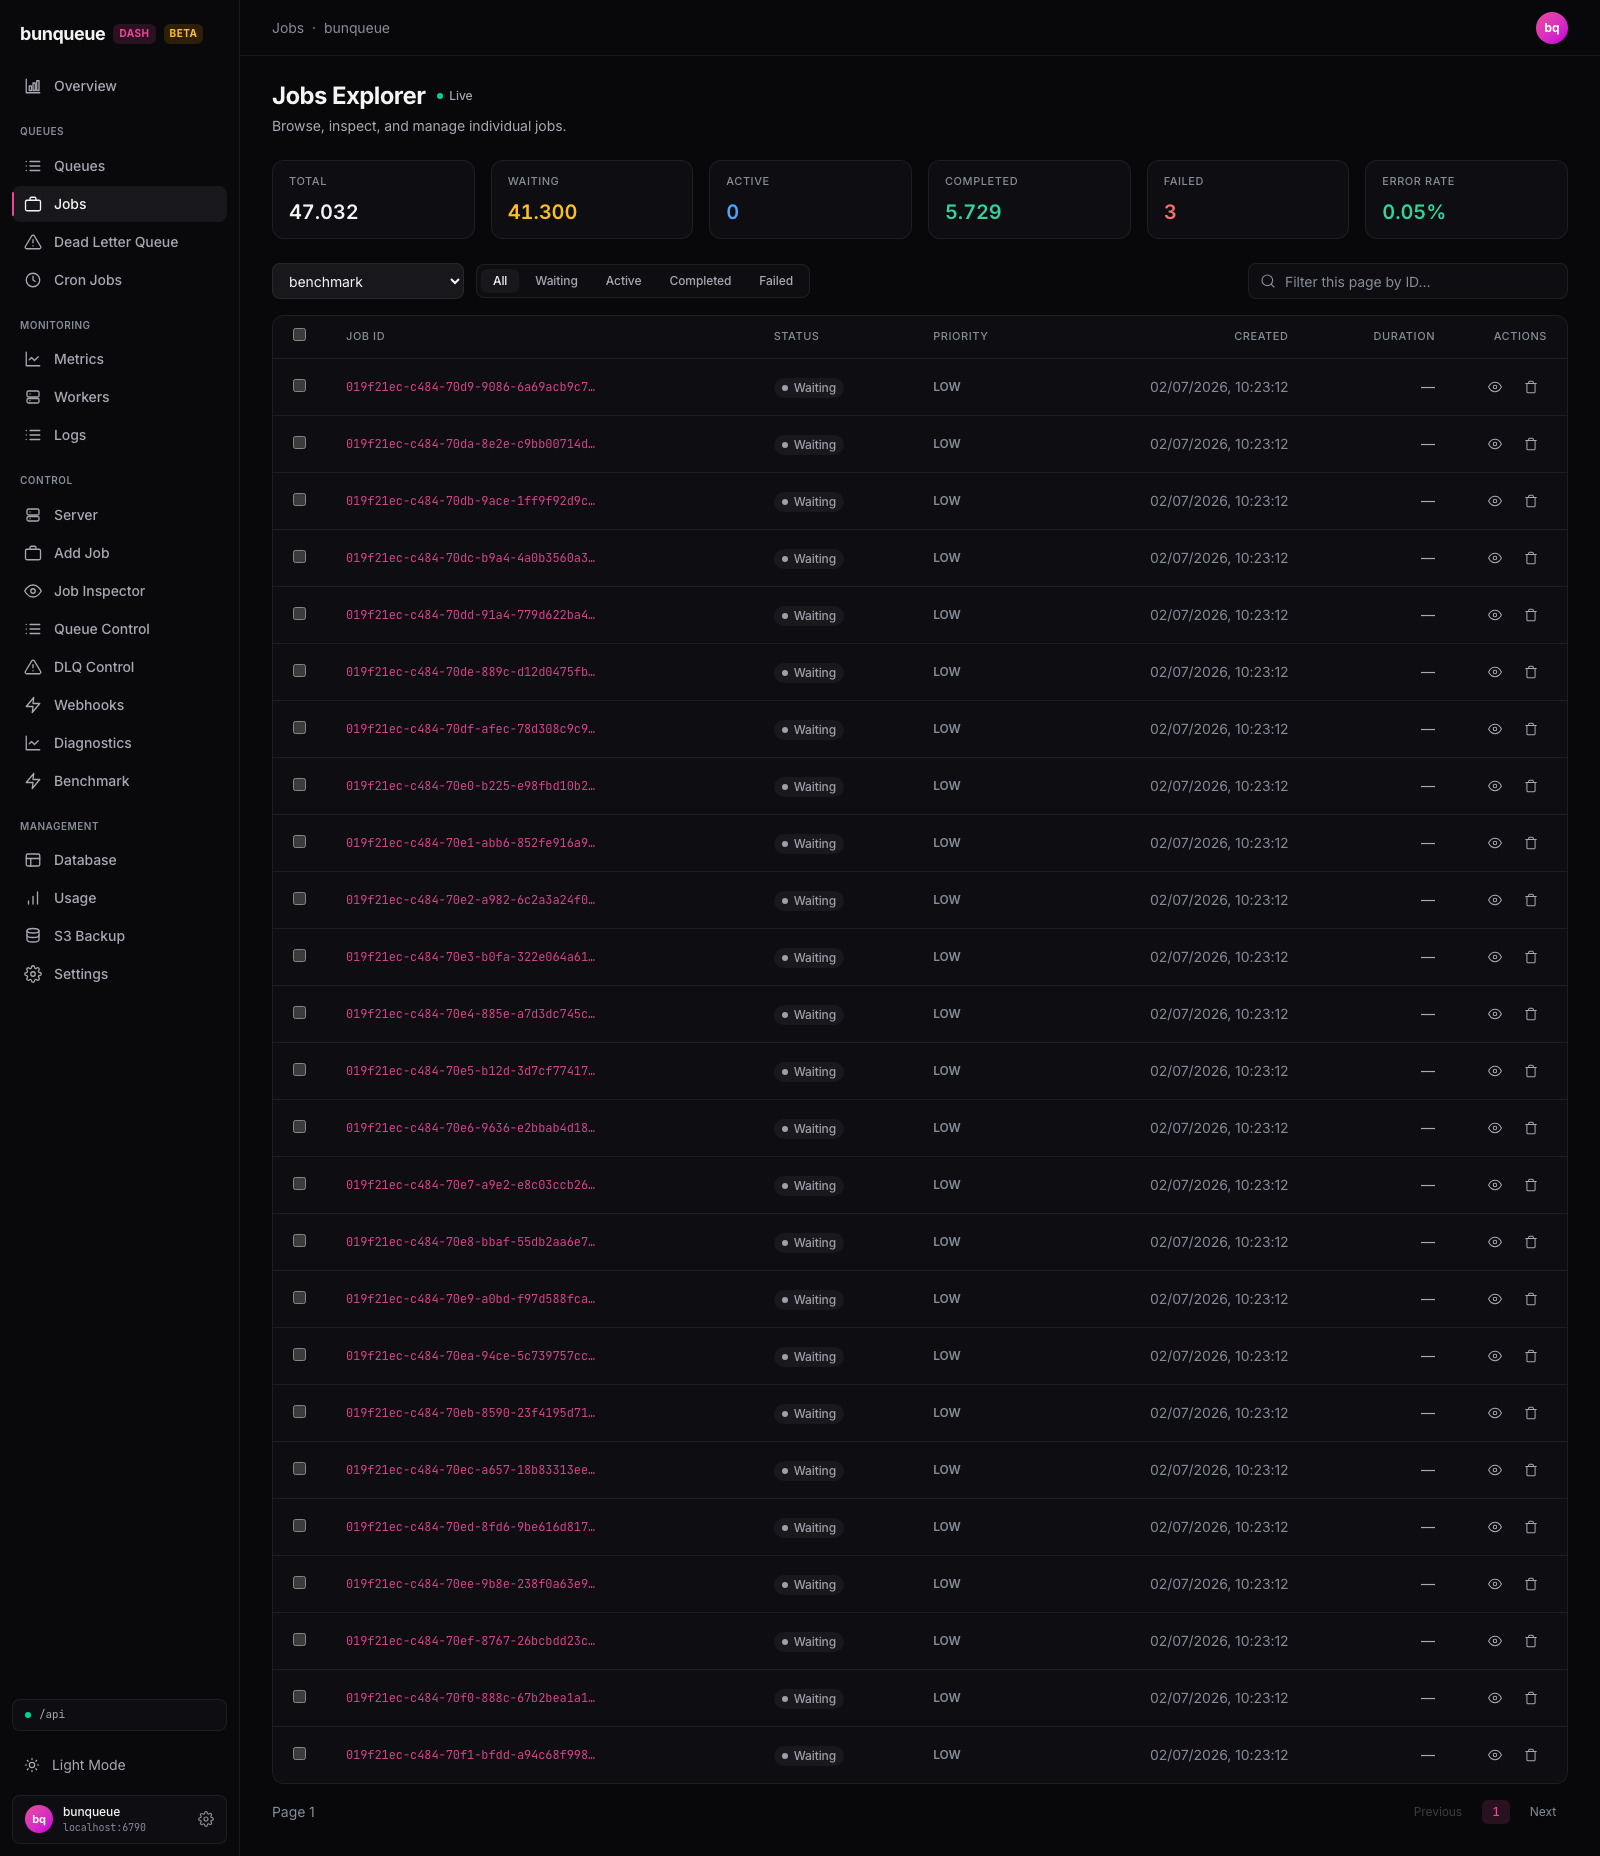This screenshot has height=1856, width=1600.
Task: Open the Metrics monitoring page
Action: (119, 359)
